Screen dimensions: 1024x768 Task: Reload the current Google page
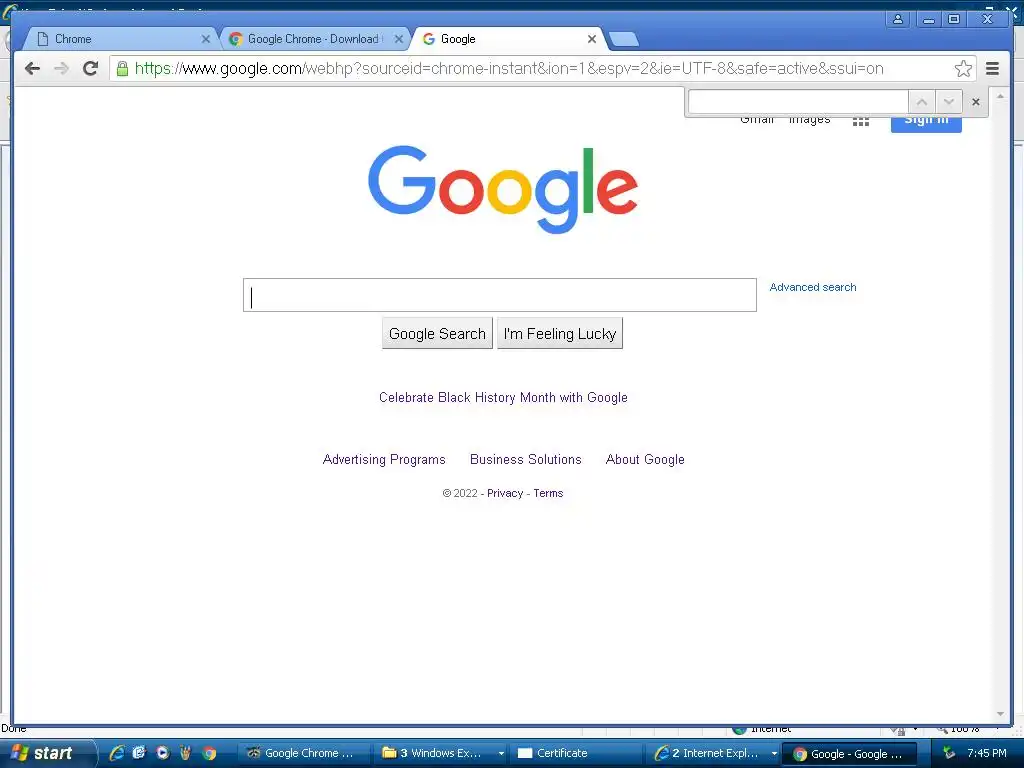tap(90, 68)
